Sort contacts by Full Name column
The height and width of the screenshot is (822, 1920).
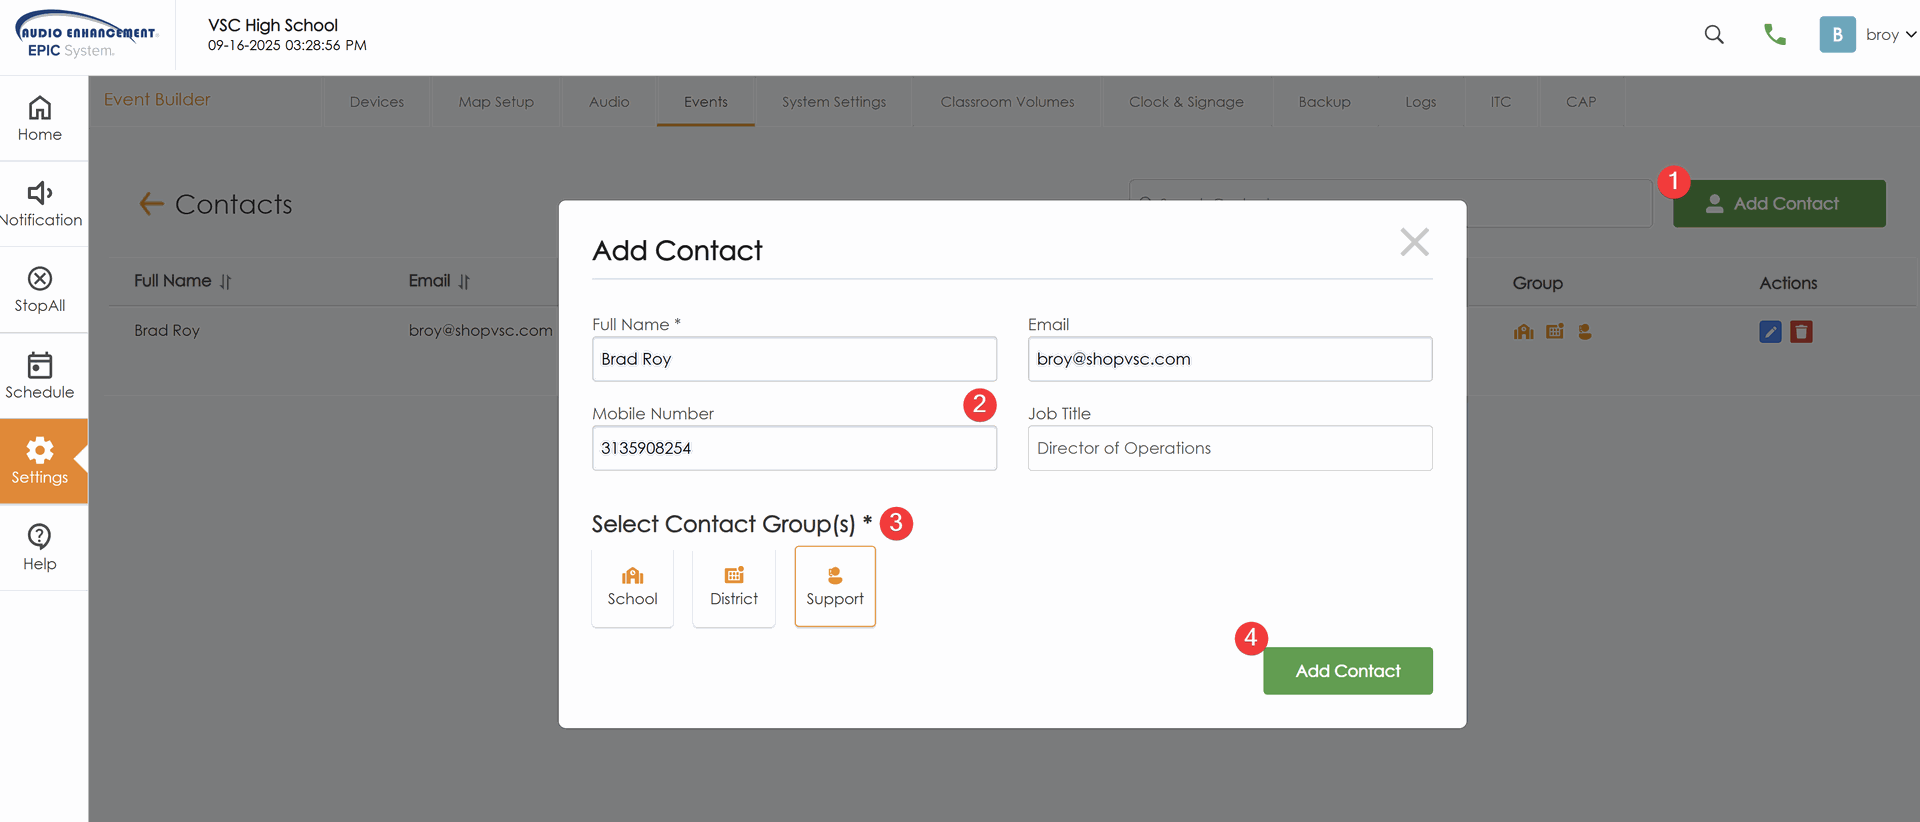coord(225,282)
